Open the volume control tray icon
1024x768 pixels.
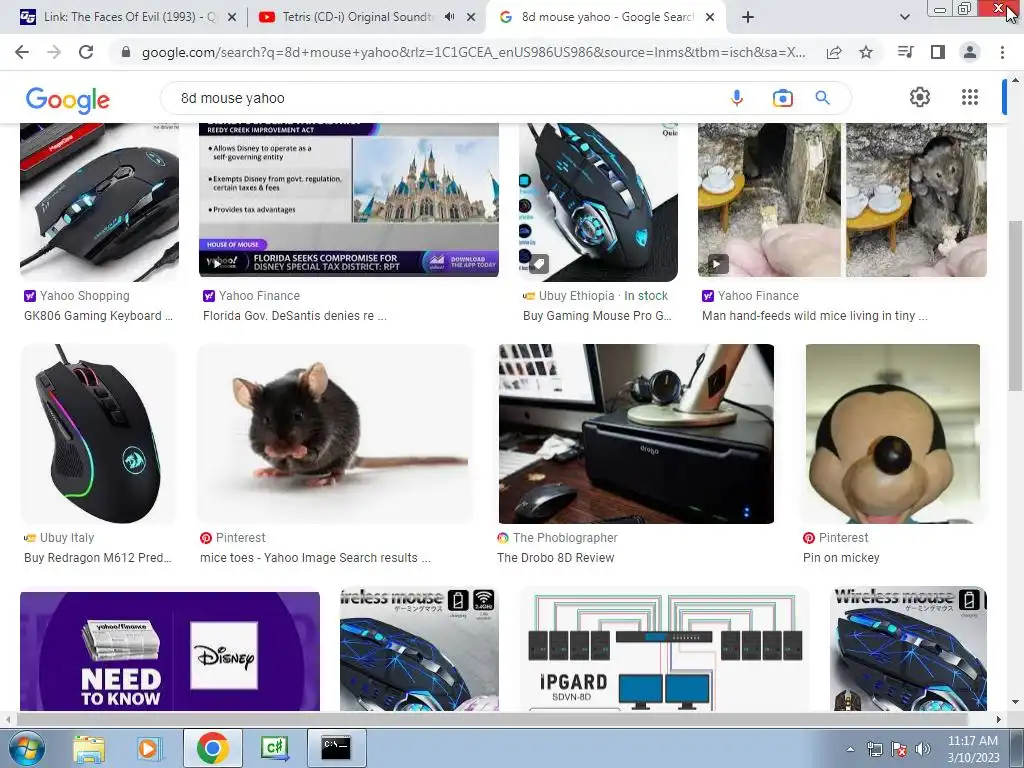point(922,749)
